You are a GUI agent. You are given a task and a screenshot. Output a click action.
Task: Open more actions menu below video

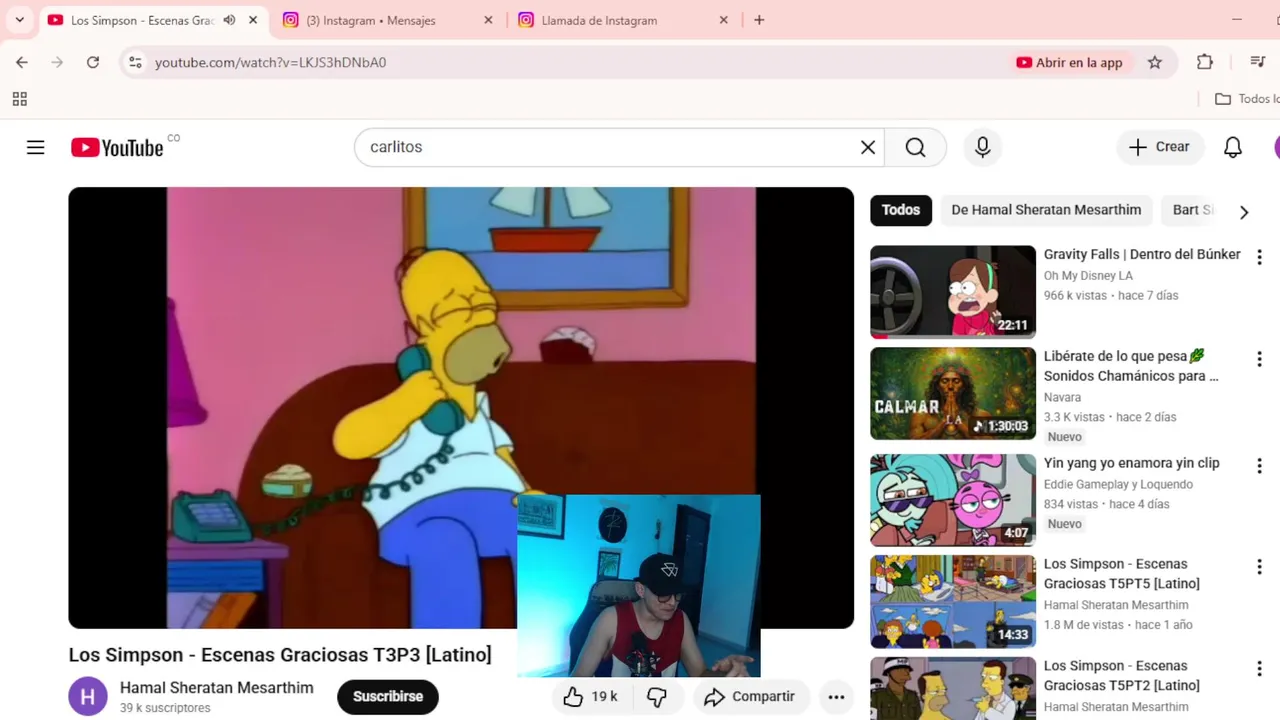tap(836, 697)
